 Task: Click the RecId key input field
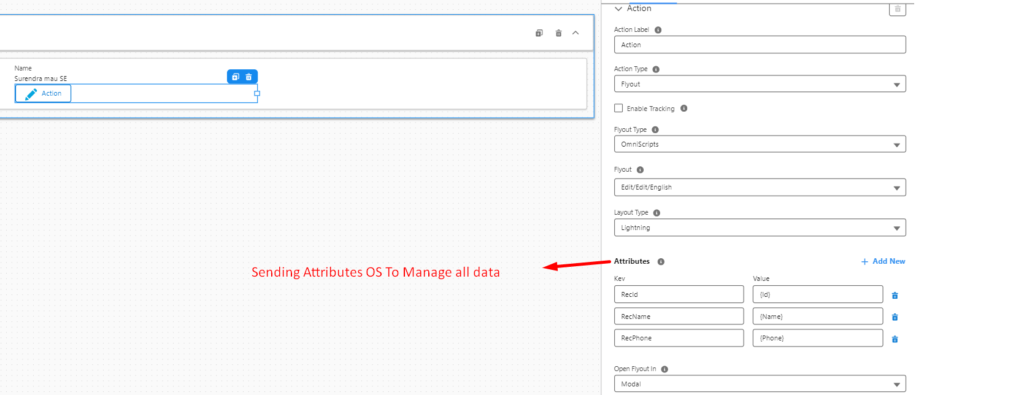click(679, 294)
